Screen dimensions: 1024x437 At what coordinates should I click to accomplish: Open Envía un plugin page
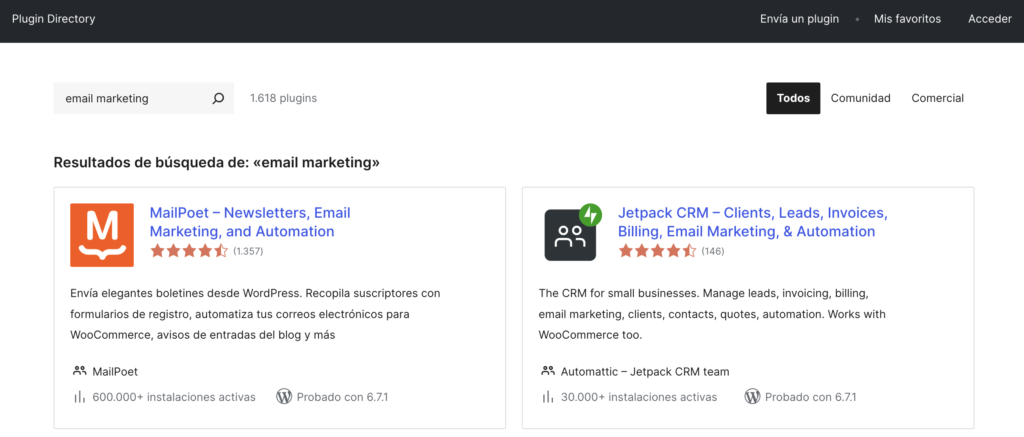pos(799,19)
